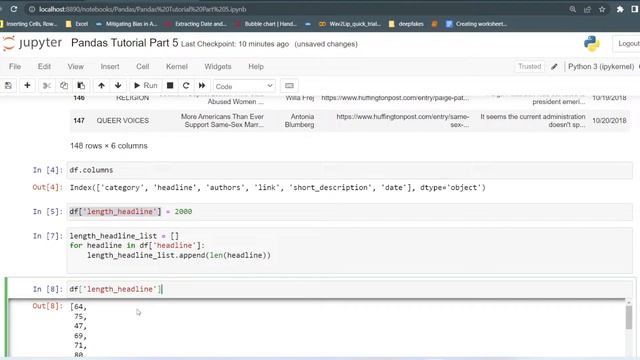This screenshot has width=640, height=360.
Task: Open the Widgets menu
Action: 218,67
